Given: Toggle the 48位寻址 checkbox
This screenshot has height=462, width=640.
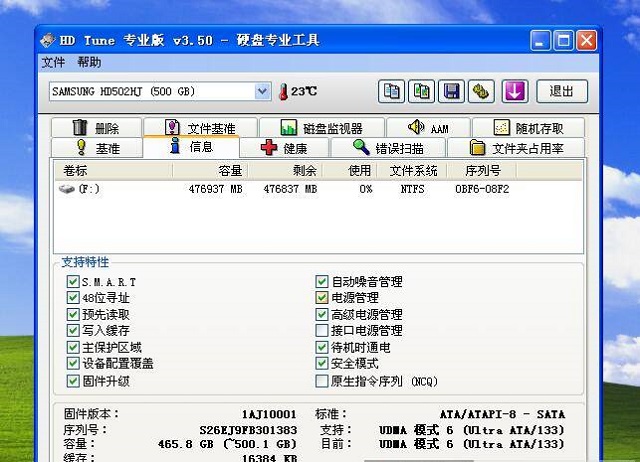Looking at the screenshot, I should [73, 298].
